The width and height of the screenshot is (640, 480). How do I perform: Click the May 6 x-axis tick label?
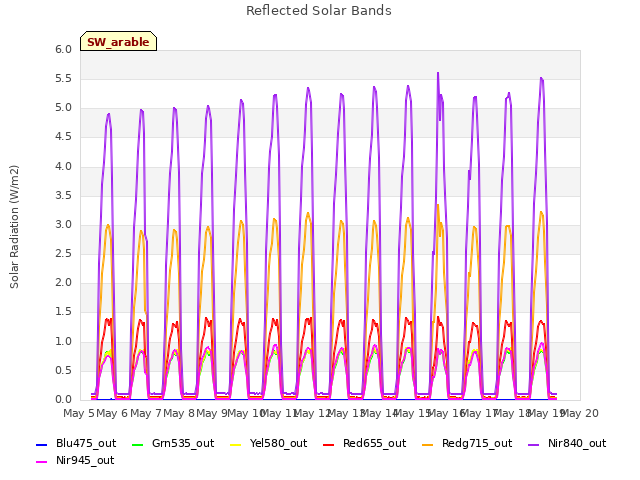[x=112, y=413]
